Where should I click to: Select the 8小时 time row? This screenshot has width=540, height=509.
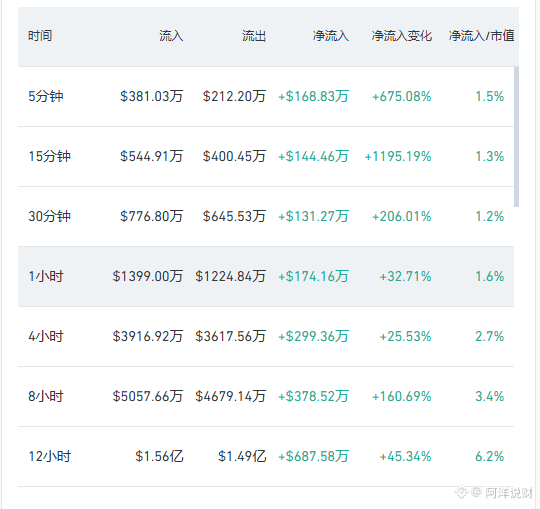tap(266, 396)
